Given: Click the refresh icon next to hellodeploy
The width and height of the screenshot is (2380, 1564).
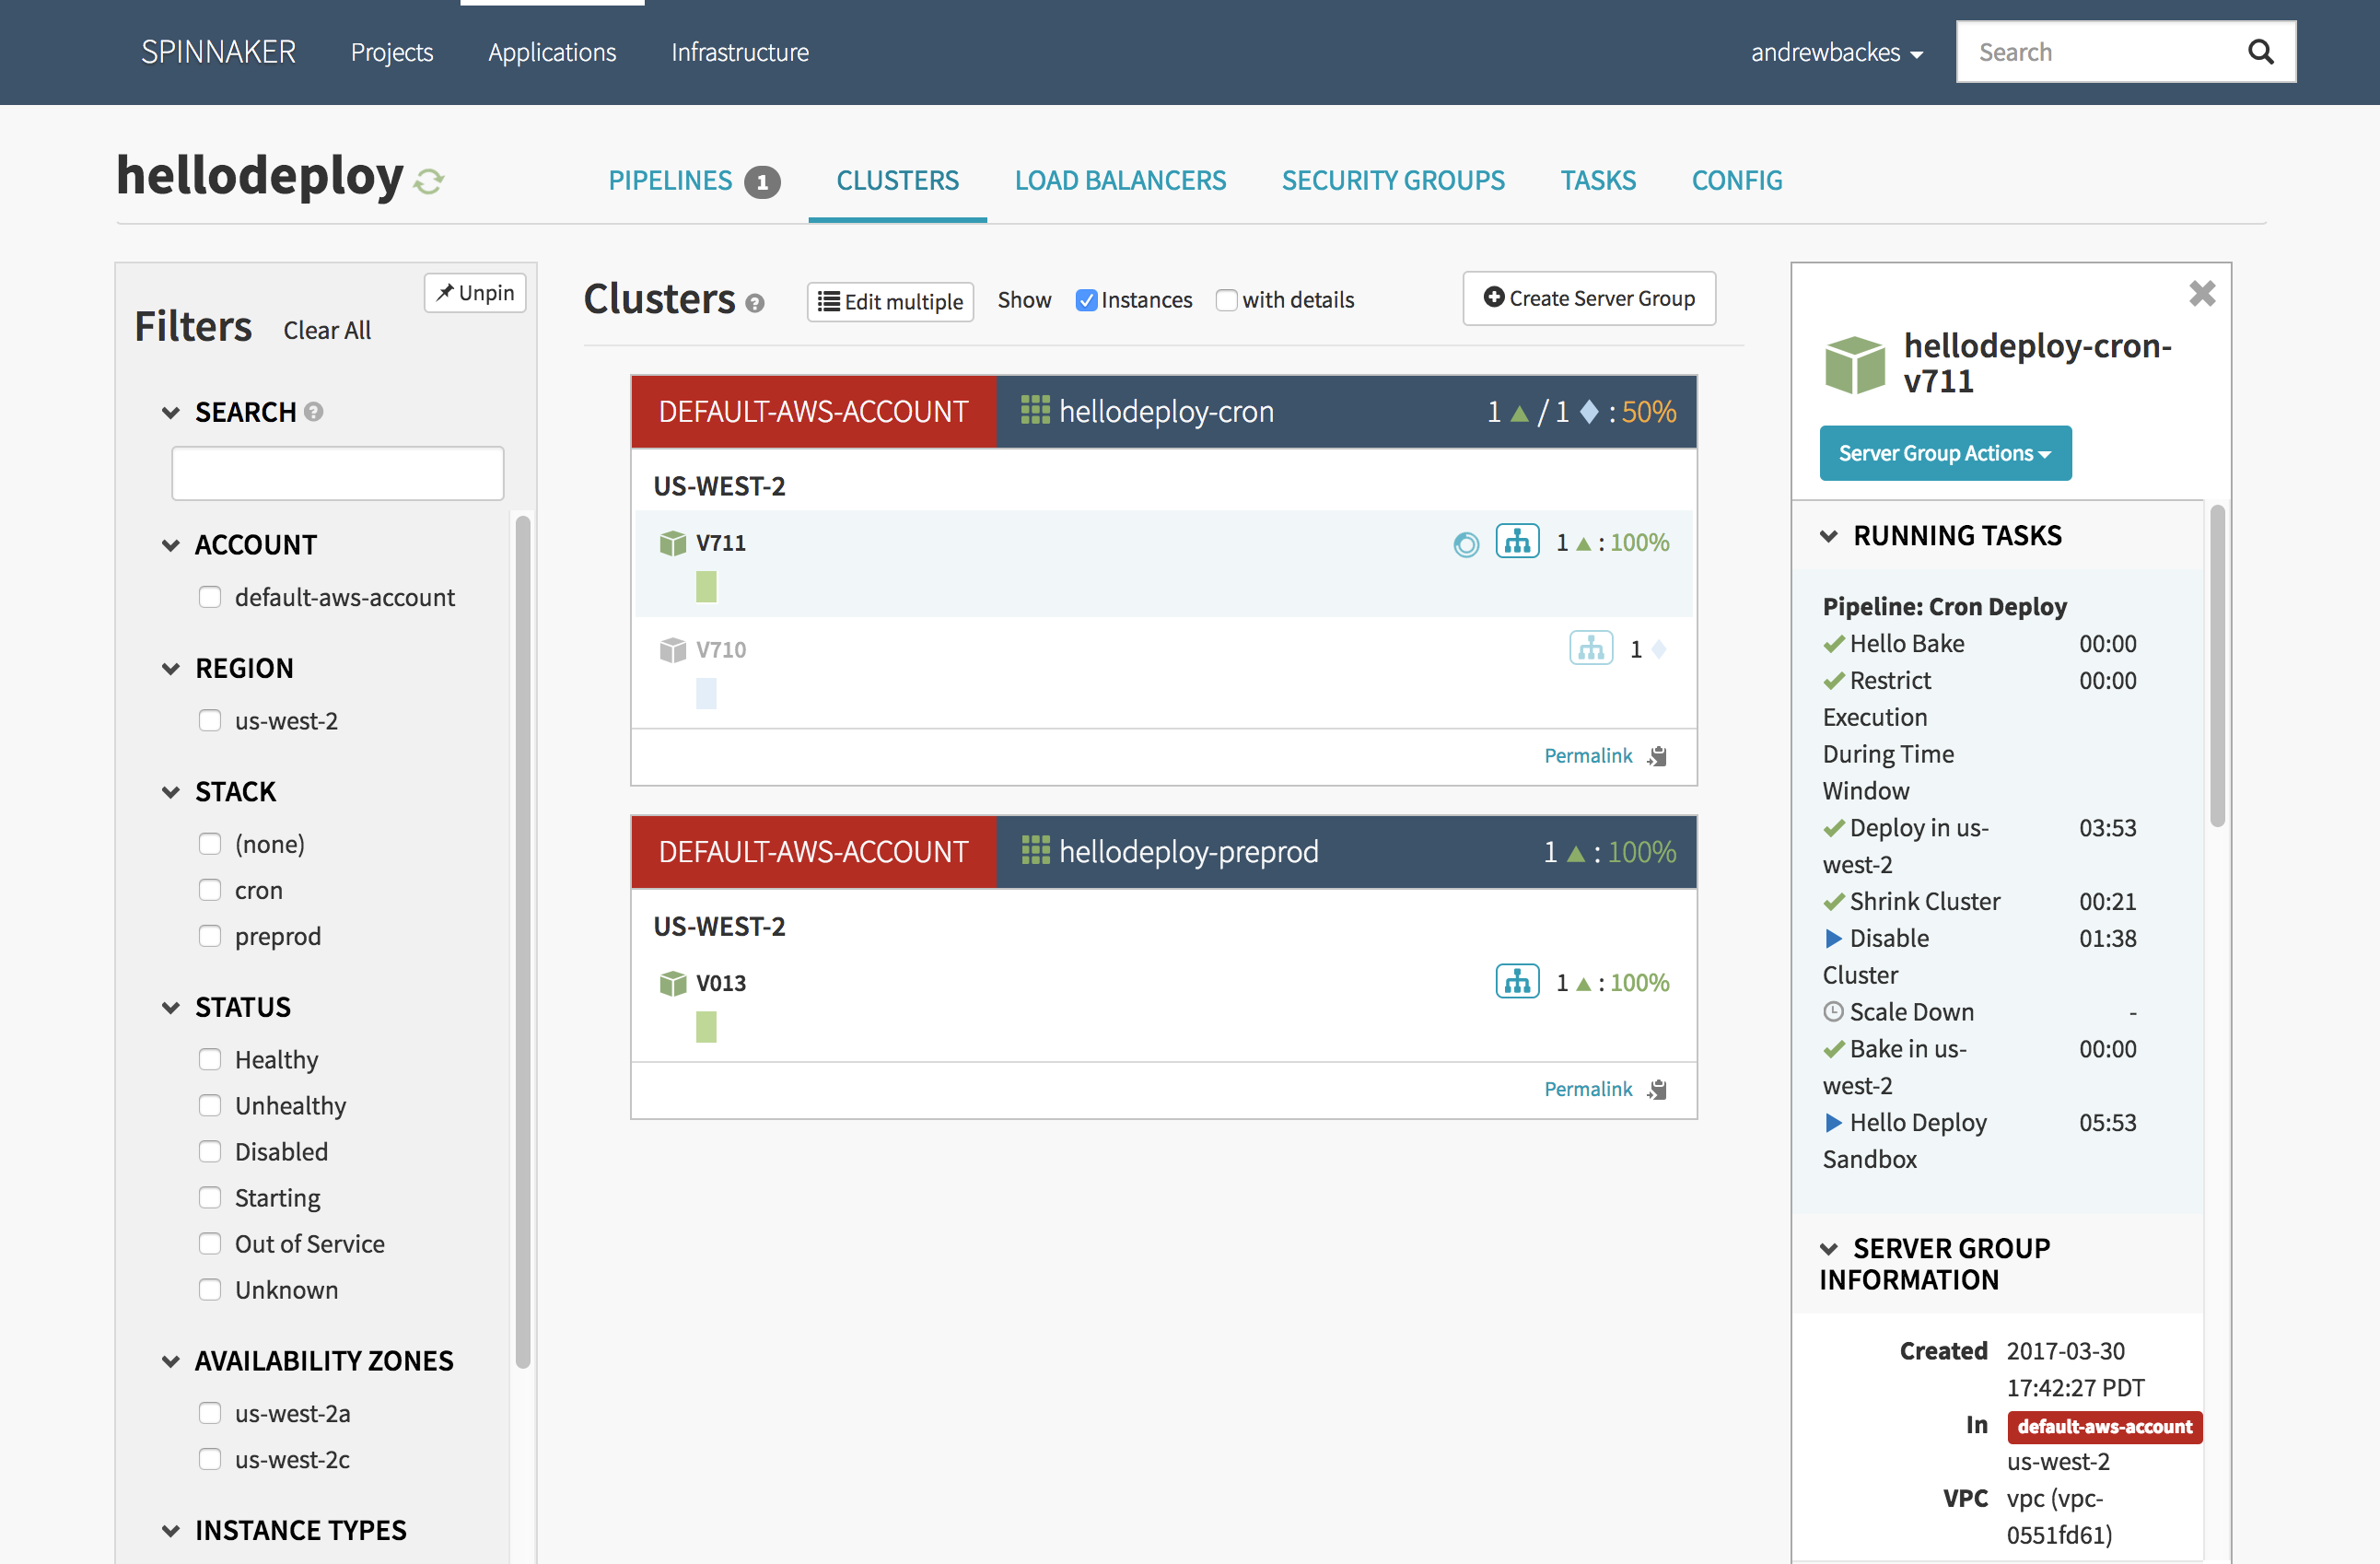Looking at the screenshot, I should point(429,181).
